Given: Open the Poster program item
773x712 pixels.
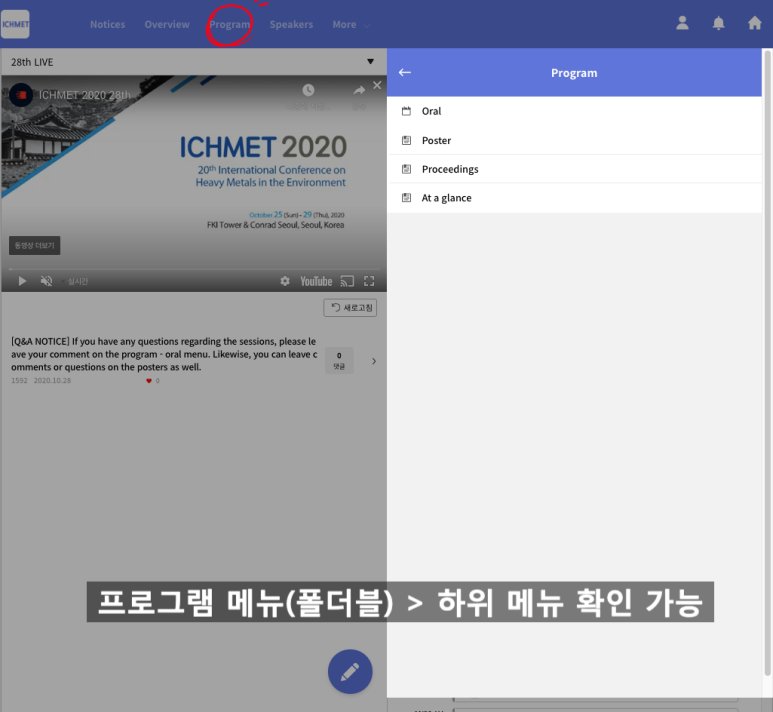Looking at the screenshot, I should click(575, 140).
